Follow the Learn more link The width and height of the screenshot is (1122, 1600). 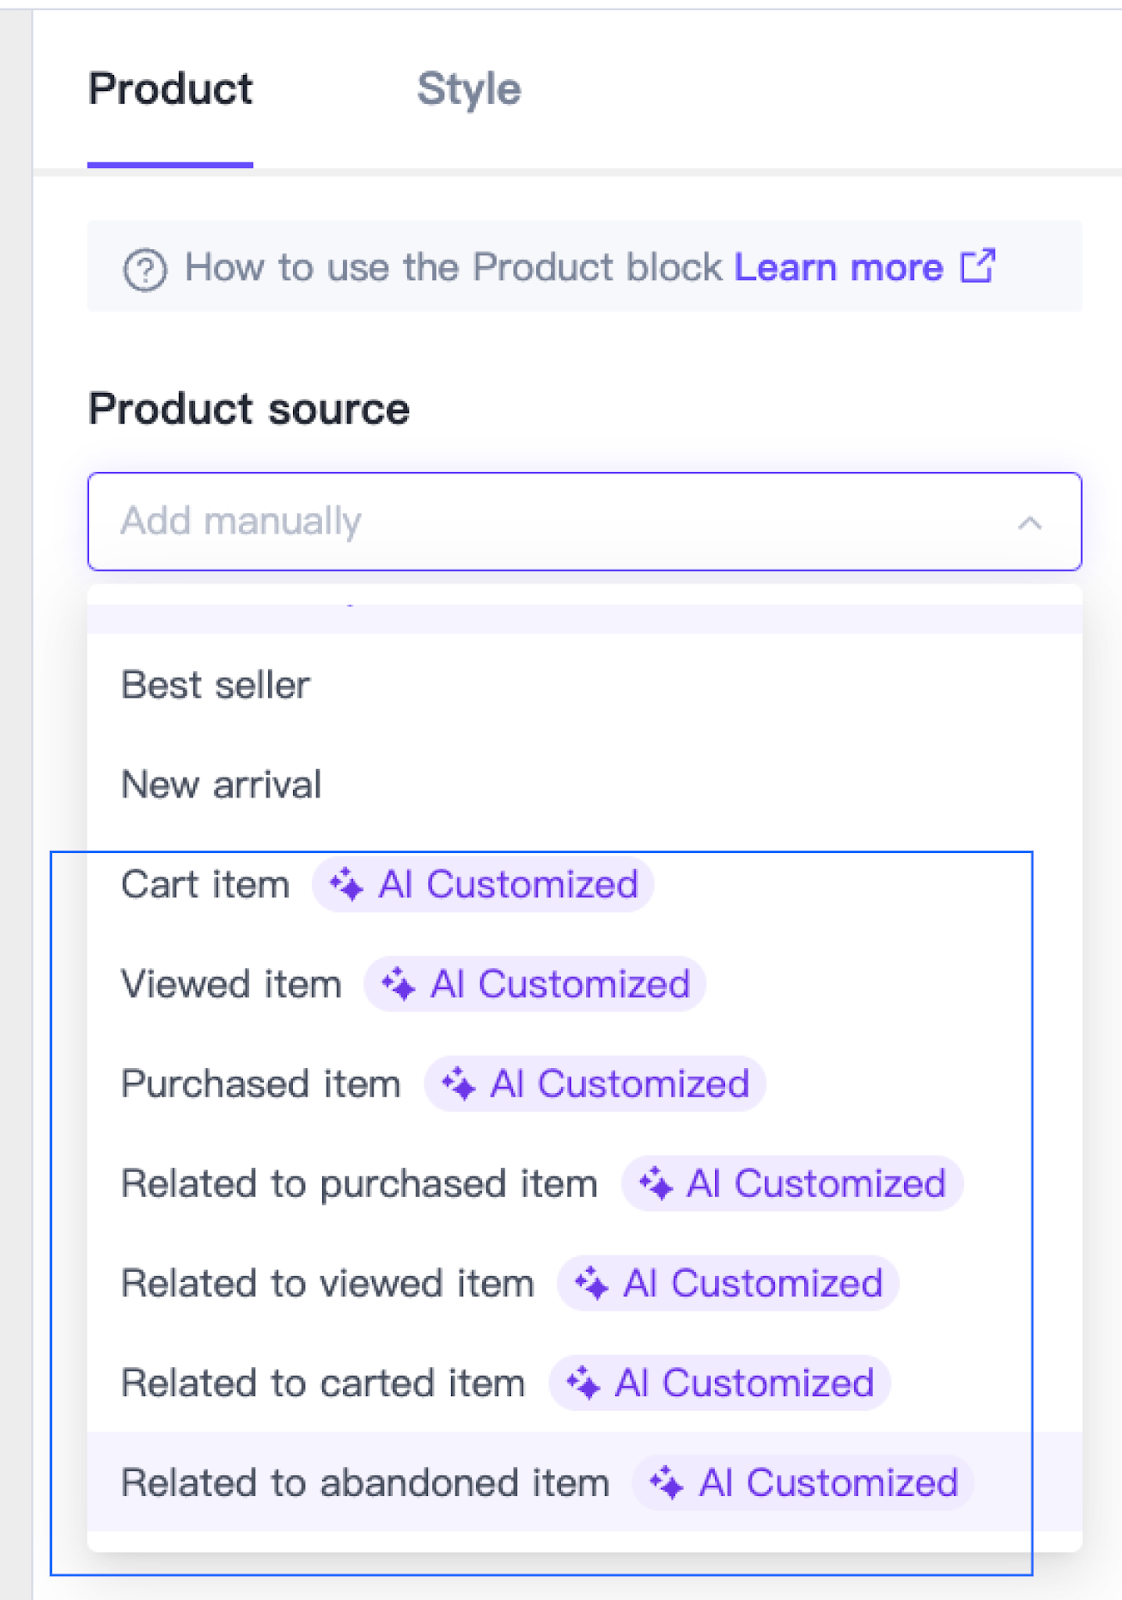pyautogui.click(x=839, y=267)
